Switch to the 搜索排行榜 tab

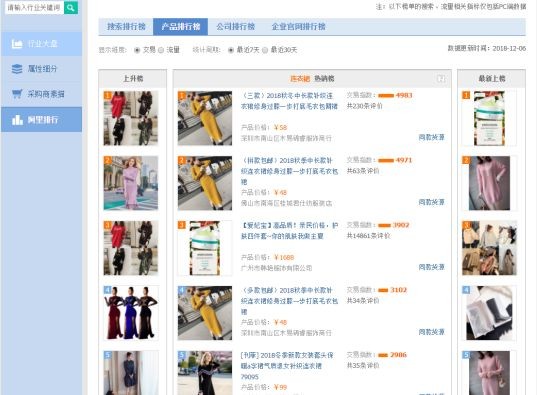(x=126, y=27)
